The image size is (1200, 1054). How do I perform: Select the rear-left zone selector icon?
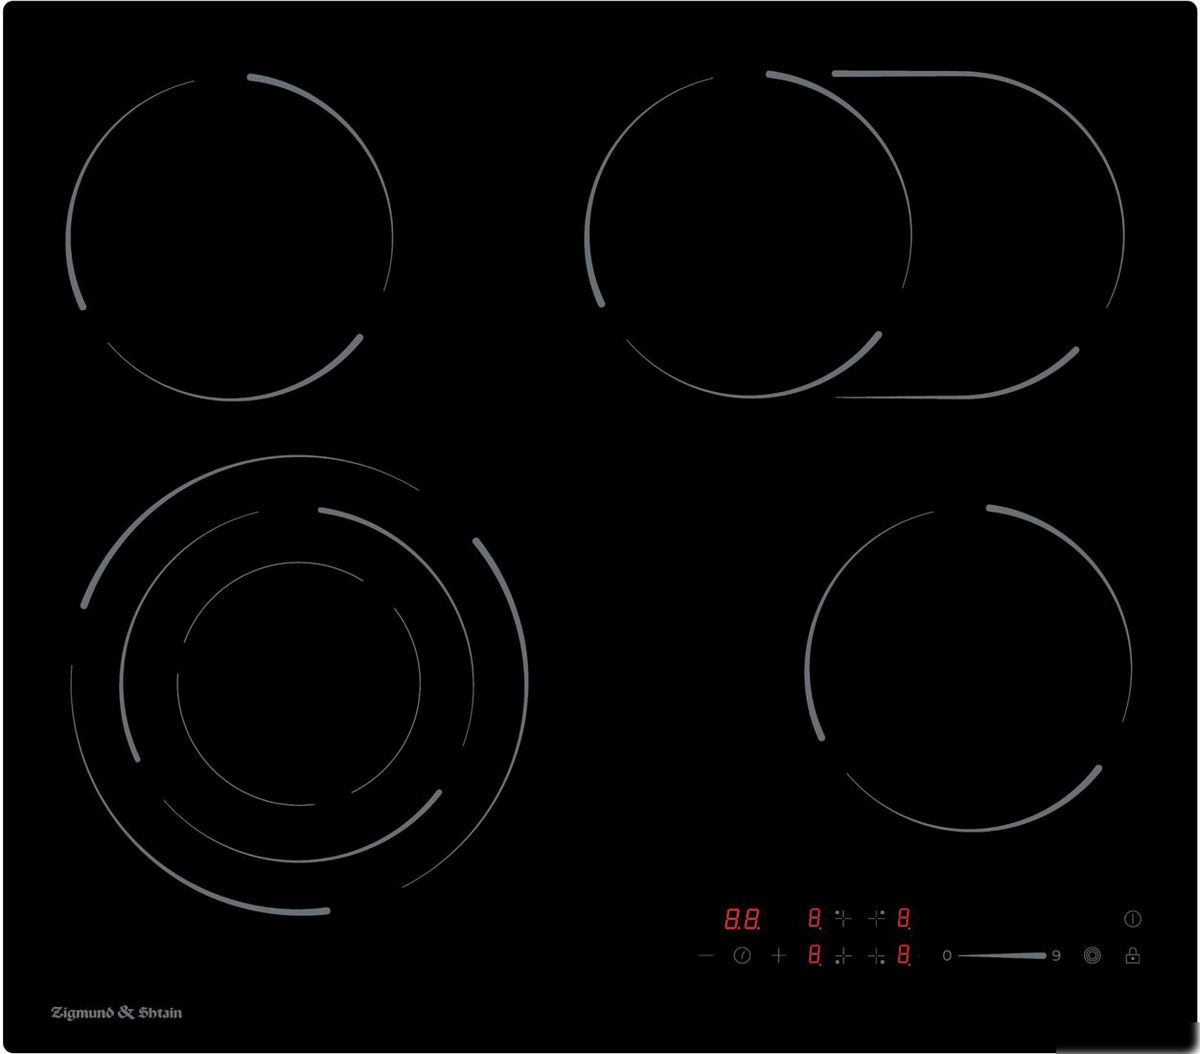(842, 919)
